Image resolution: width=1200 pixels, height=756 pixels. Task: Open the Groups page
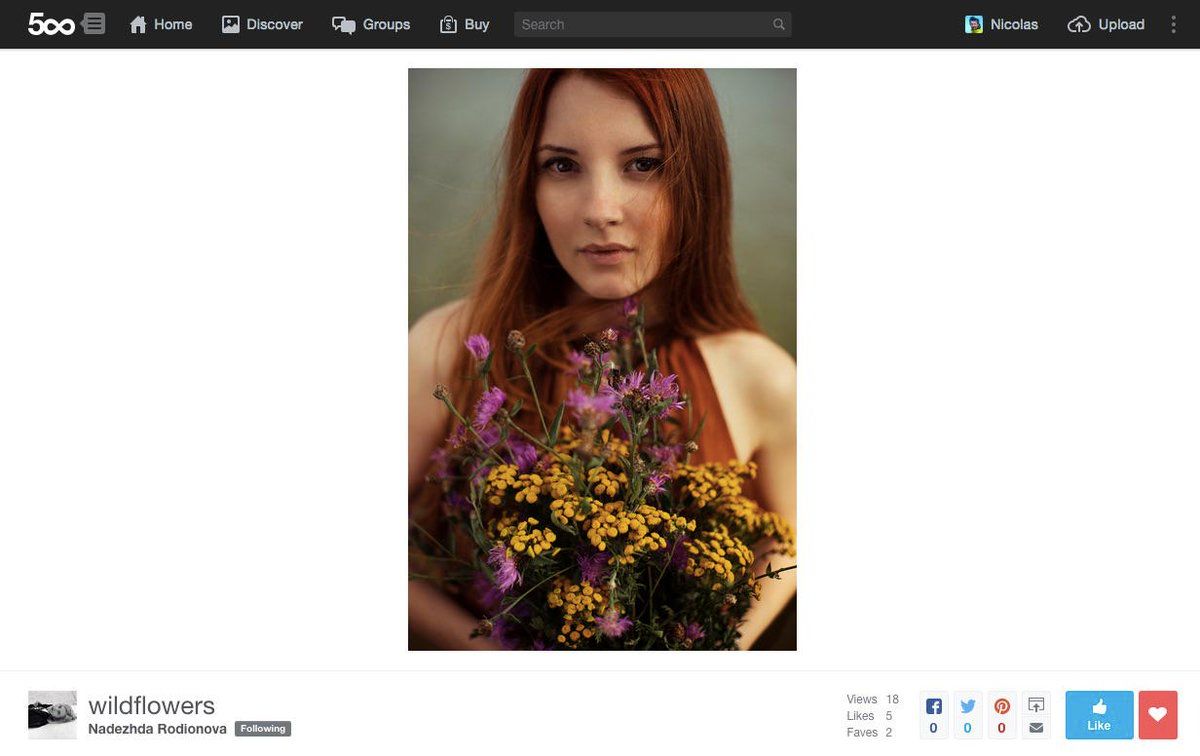[371, 24]
